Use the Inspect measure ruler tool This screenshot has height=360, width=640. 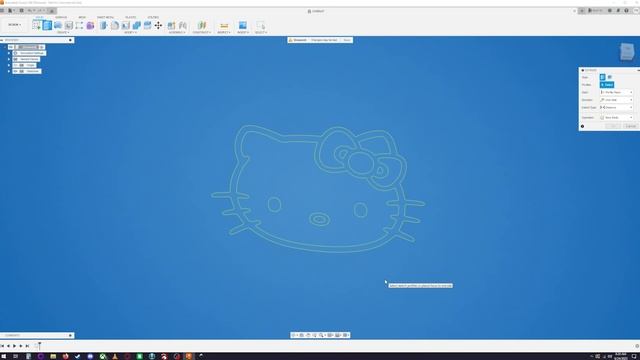(224, 26)
